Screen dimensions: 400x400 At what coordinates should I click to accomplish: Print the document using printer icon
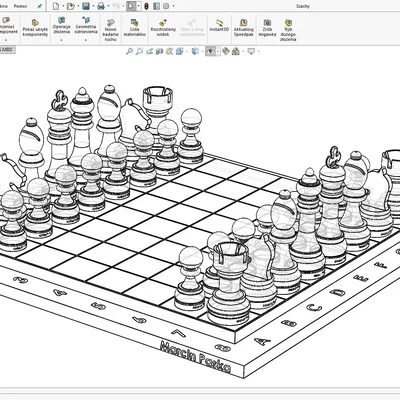pos(101,6)
